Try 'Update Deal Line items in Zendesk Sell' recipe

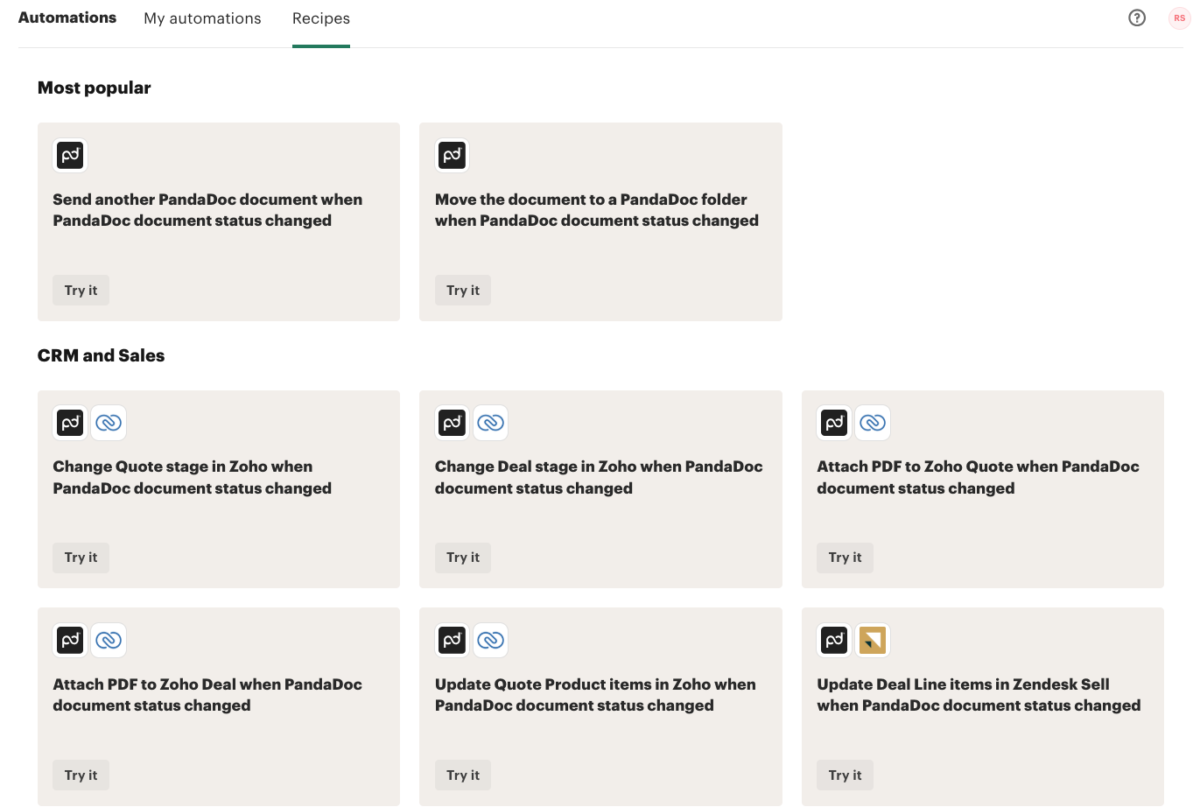(x=845, y=775)
